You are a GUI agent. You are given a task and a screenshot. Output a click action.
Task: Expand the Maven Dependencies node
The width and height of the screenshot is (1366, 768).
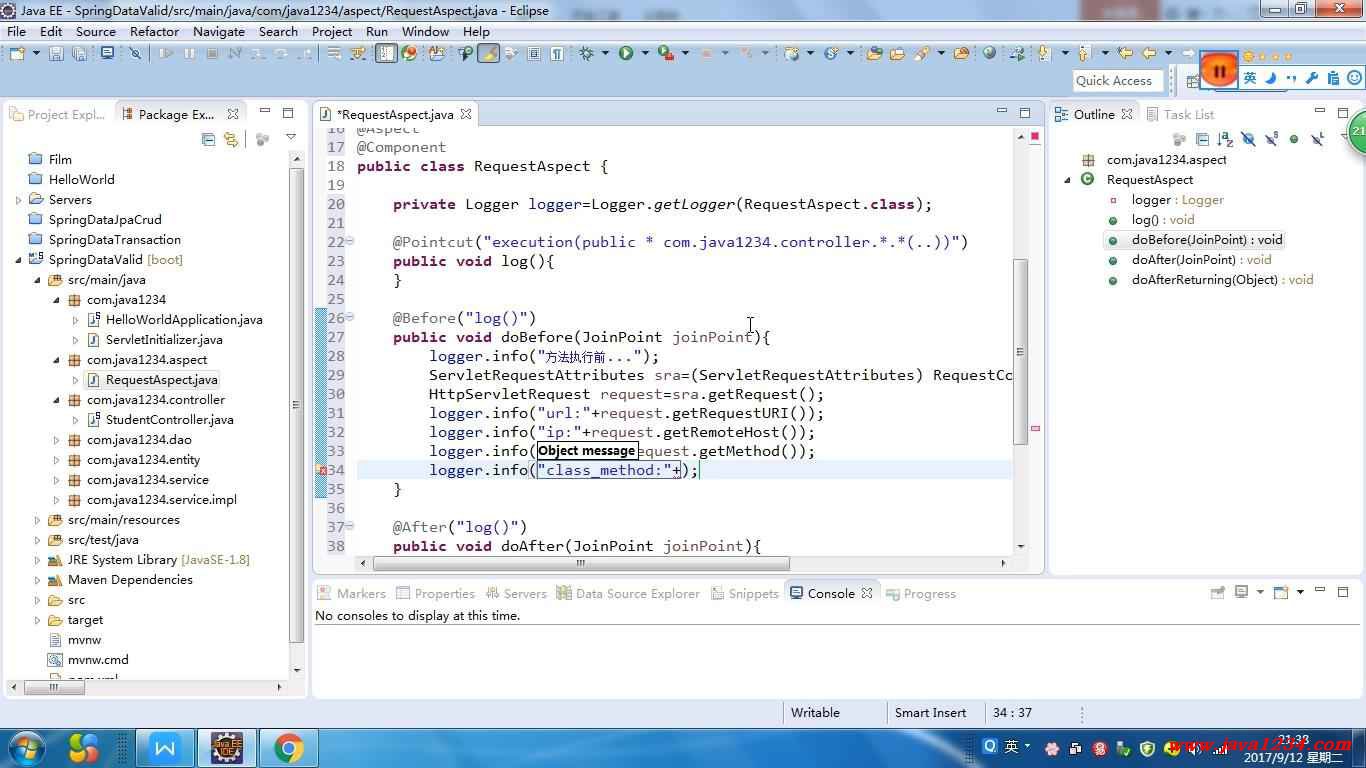pos(38,580)
